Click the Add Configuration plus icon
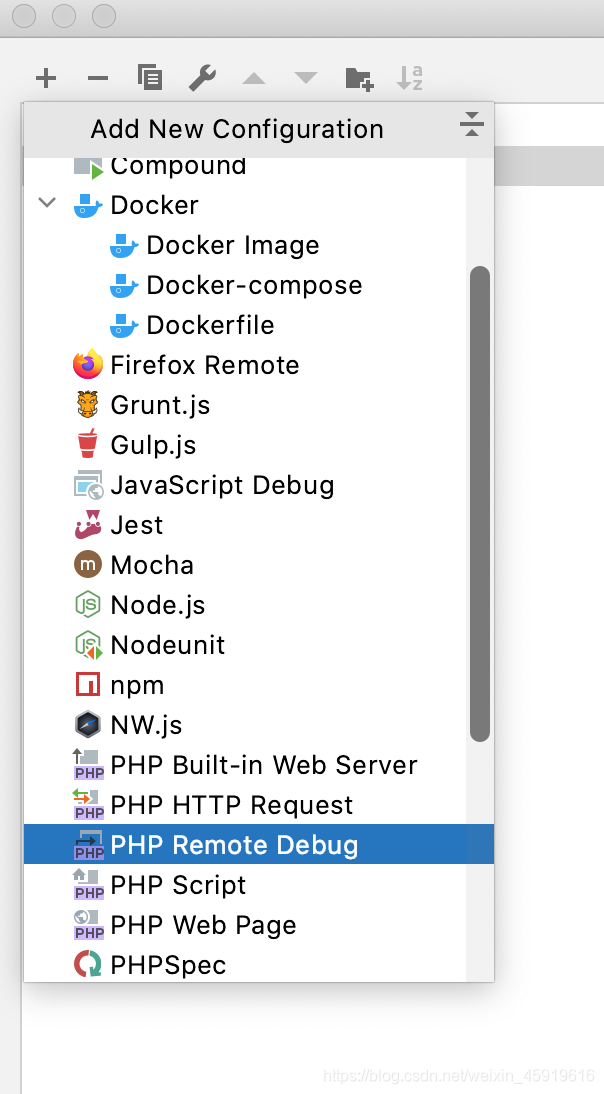The image size is (604, 1094). coord(45,77)
